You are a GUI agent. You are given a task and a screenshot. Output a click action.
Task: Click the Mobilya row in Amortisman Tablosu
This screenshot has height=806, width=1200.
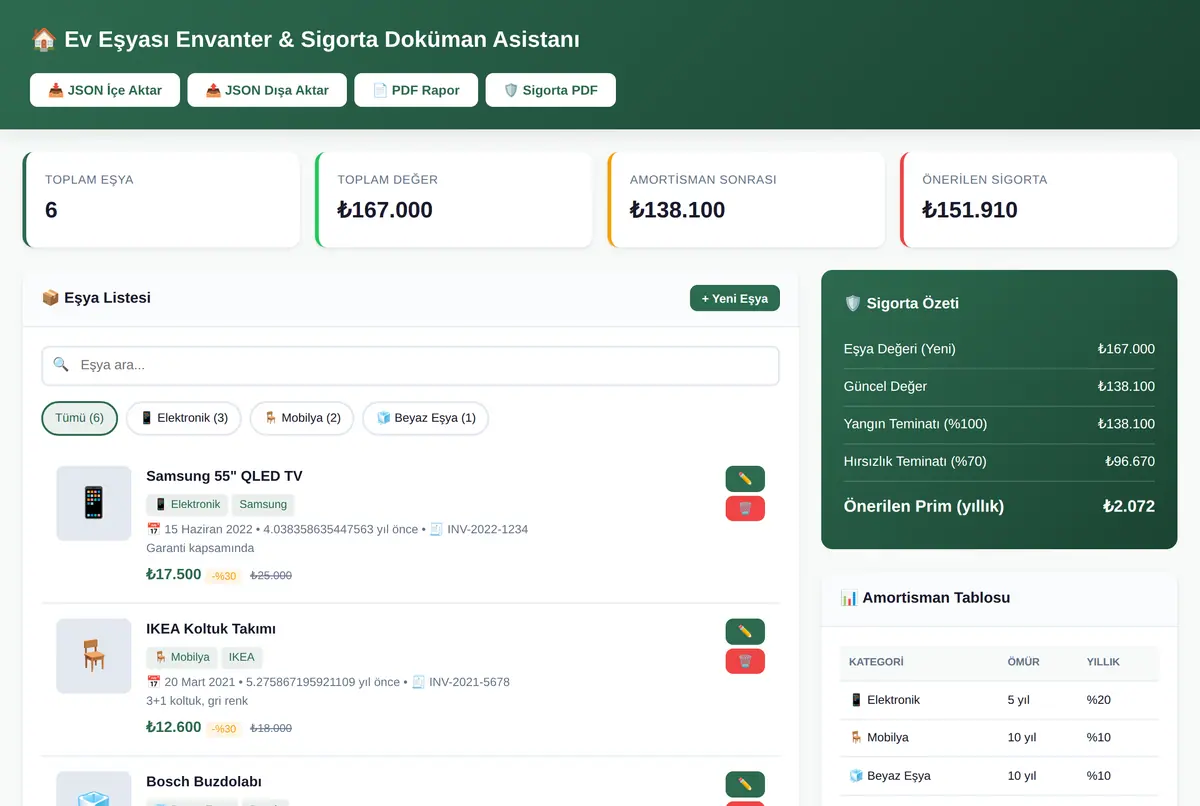(x=999, y=738)
